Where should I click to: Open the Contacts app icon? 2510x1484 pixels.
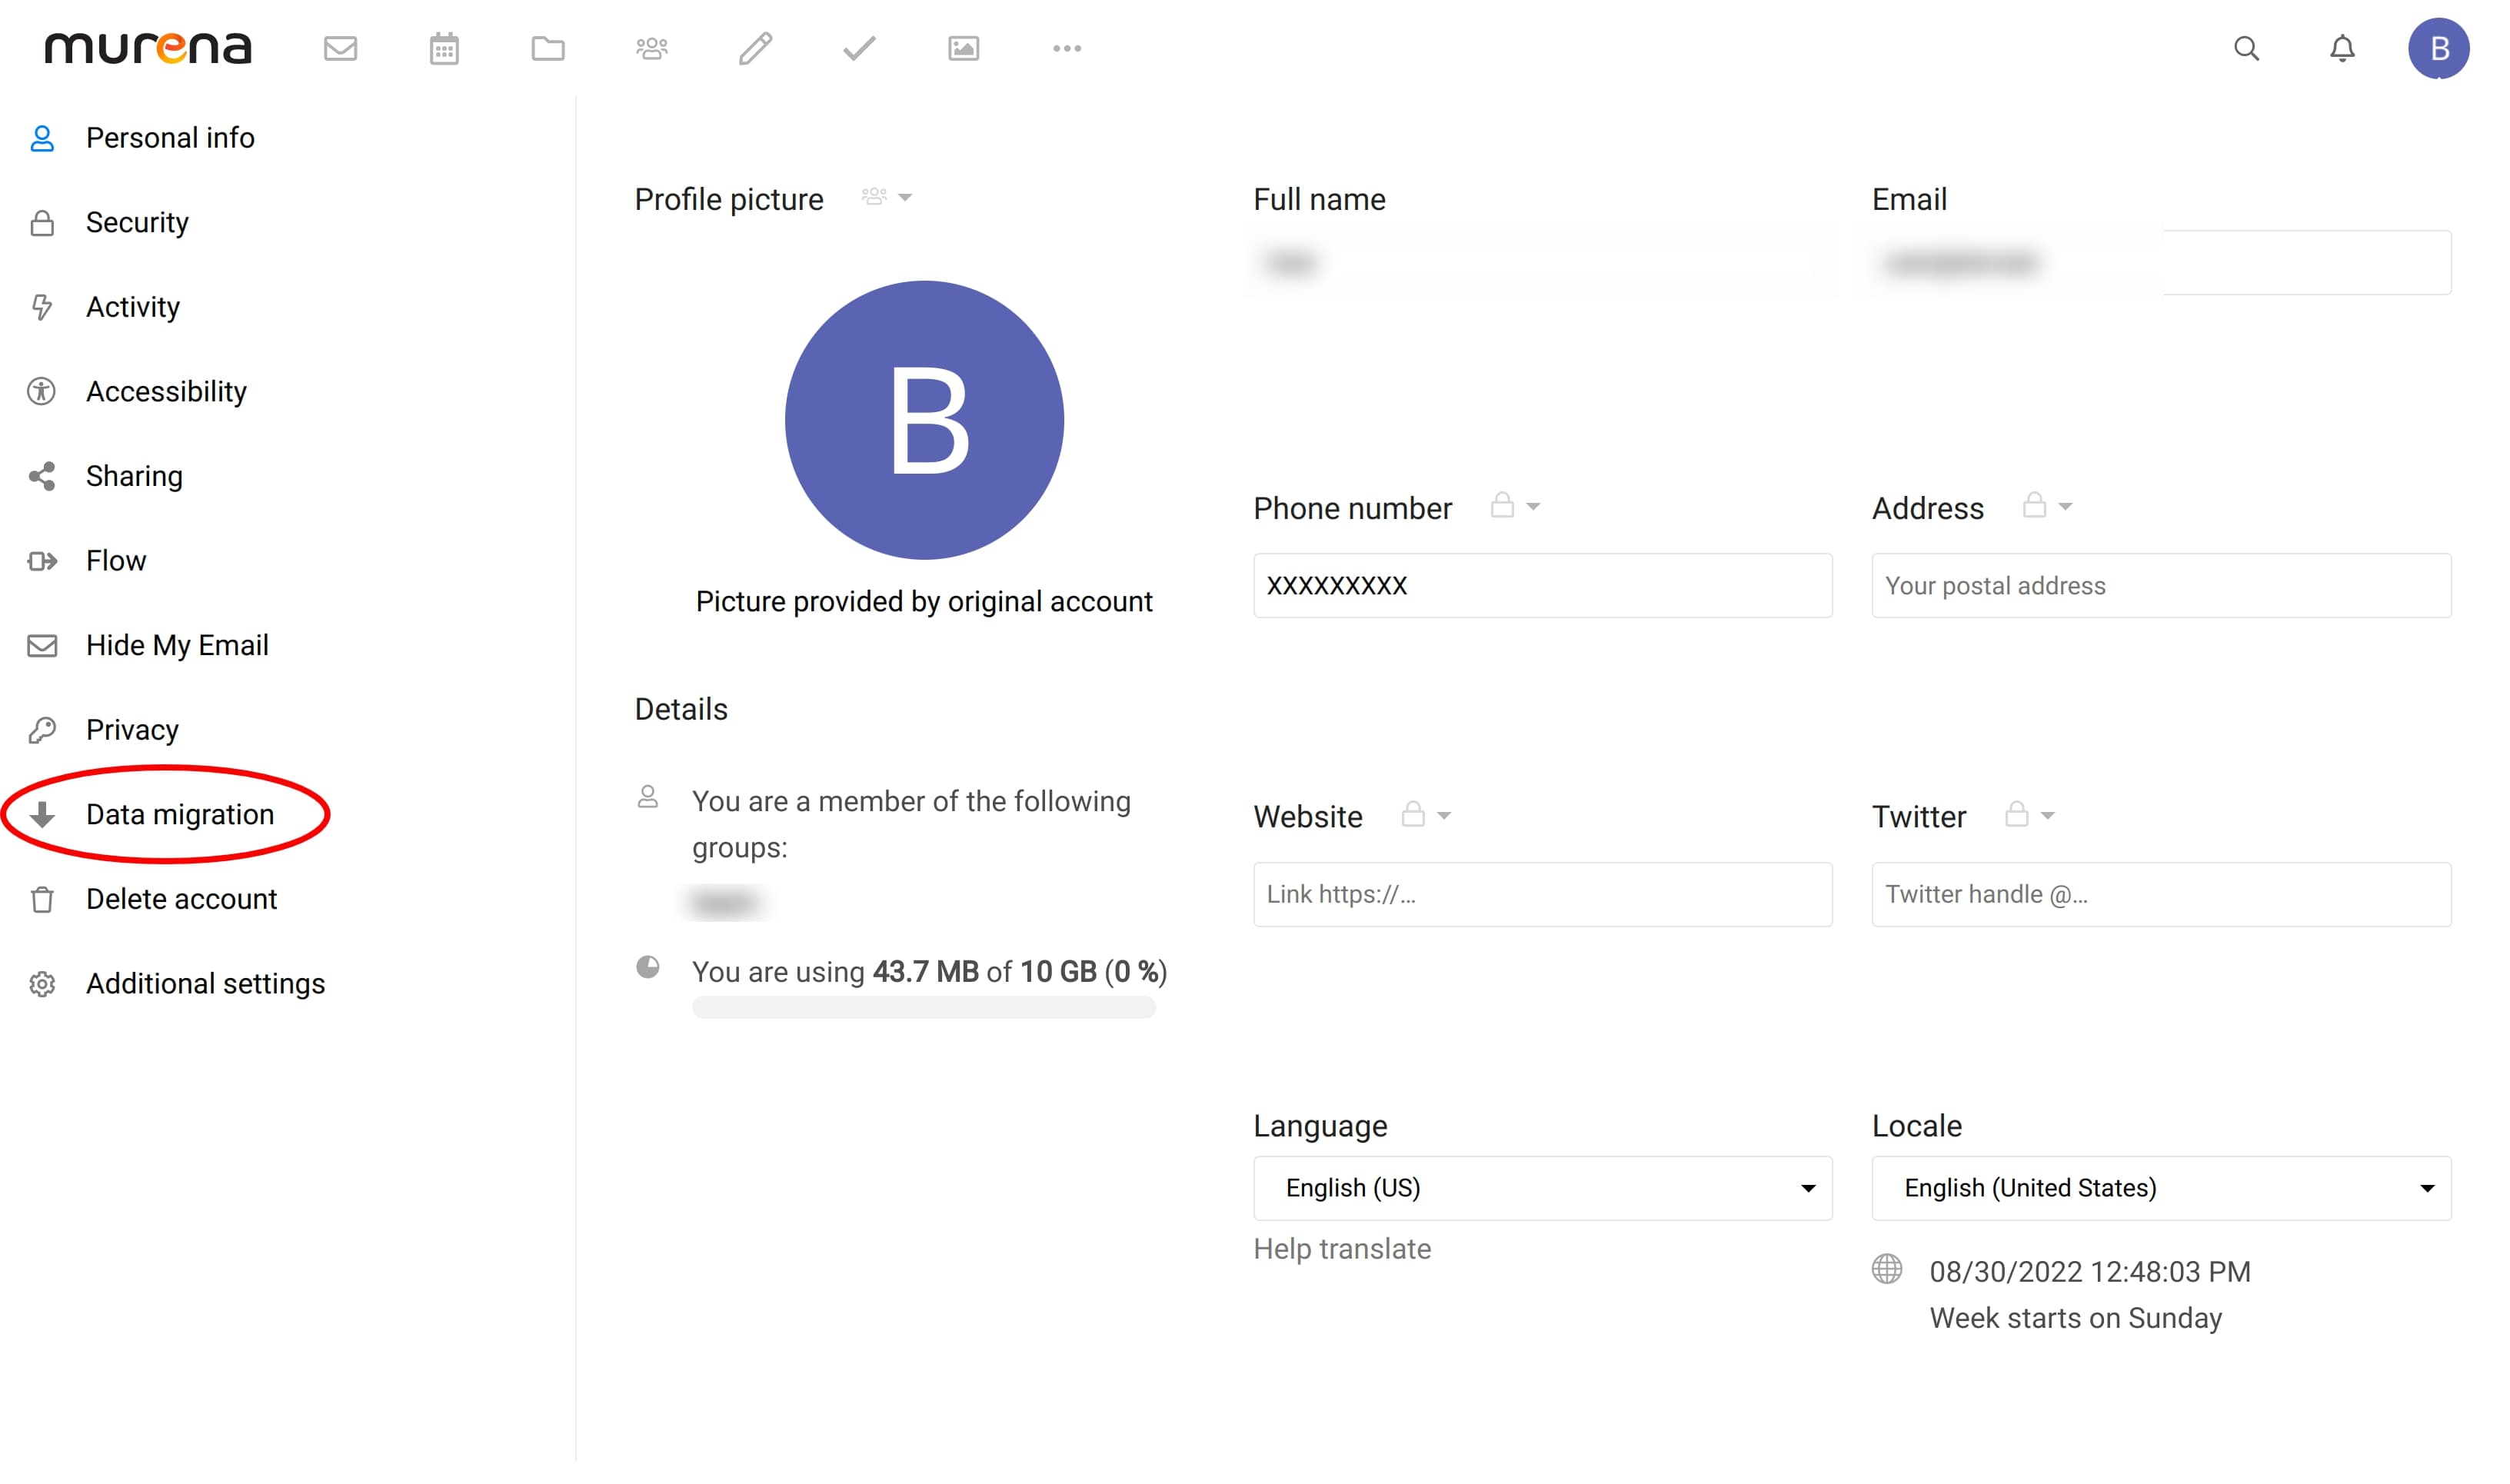tap(652, 47)
